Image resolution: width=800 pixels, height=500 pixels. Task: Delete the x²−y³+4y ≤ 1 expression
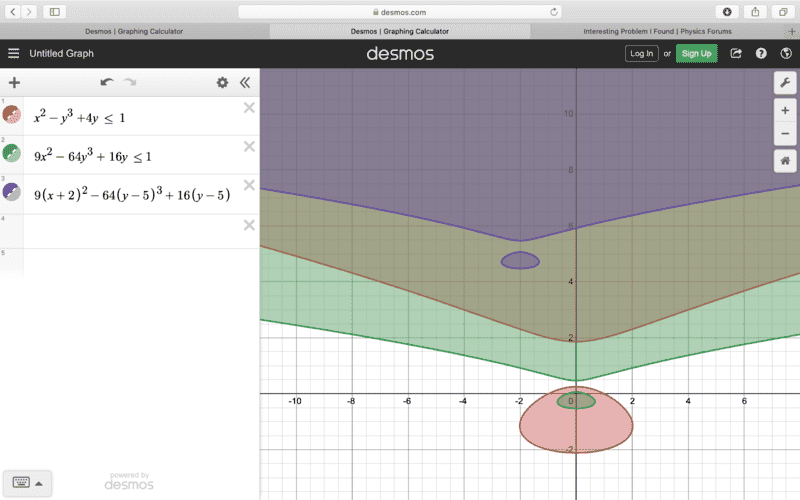[249, 108]
